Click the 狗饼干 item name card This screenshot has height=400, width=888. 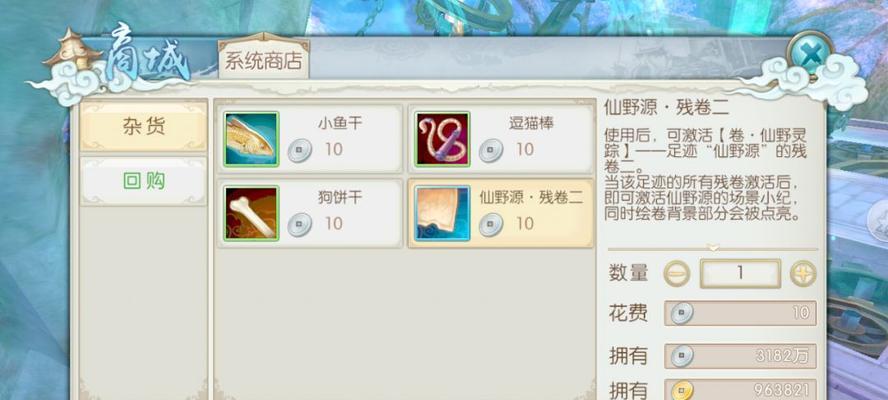[310, 213]
